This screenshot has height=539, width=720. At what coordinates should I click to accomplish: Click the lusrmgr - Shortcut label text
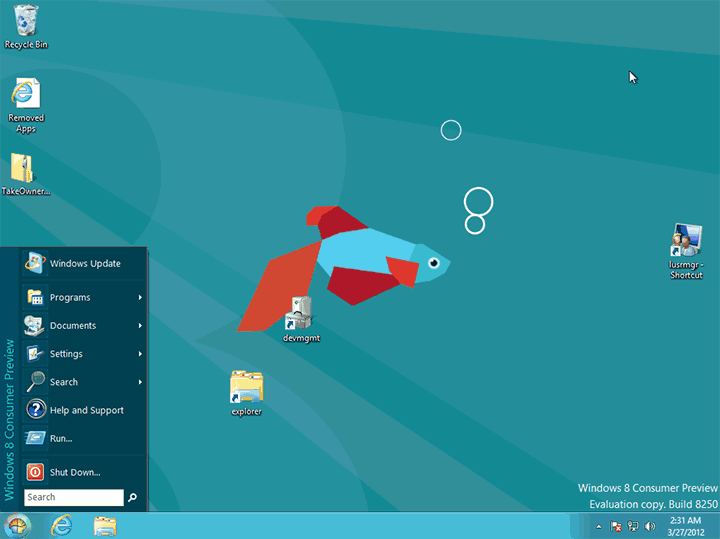[x=686, y=270]
